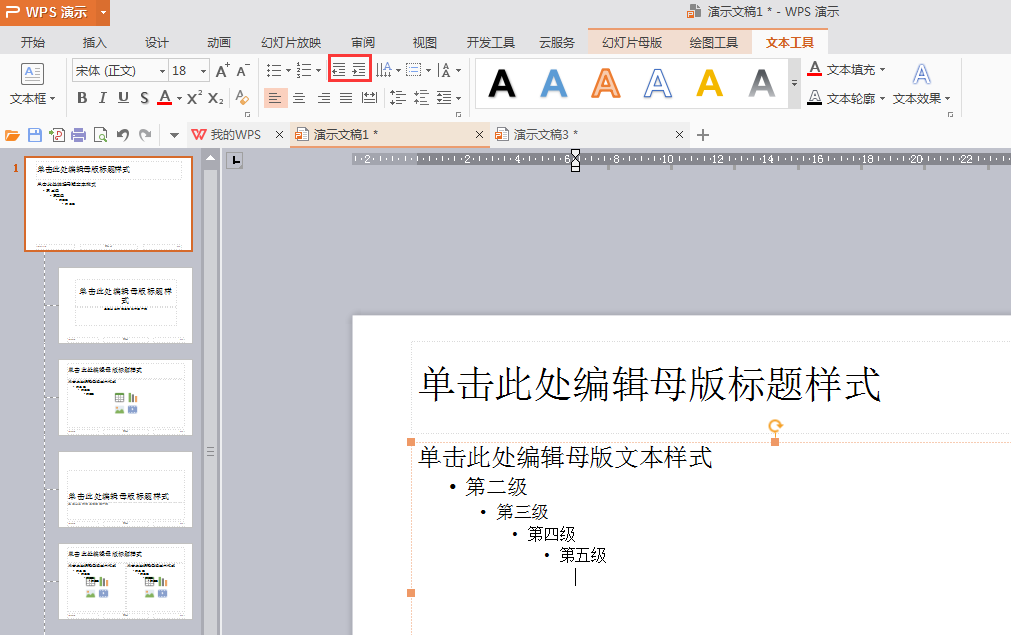Toggle bold formatting
The width and height of the screenshot is (1011, 635).
tap(82, 97)
